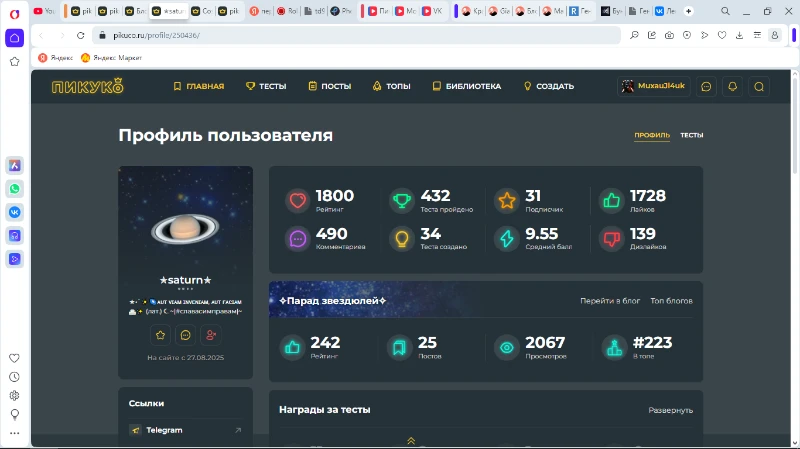Click the browser snapshot camera icon
This screenshot has width=800, height=449.
[669, 35]
